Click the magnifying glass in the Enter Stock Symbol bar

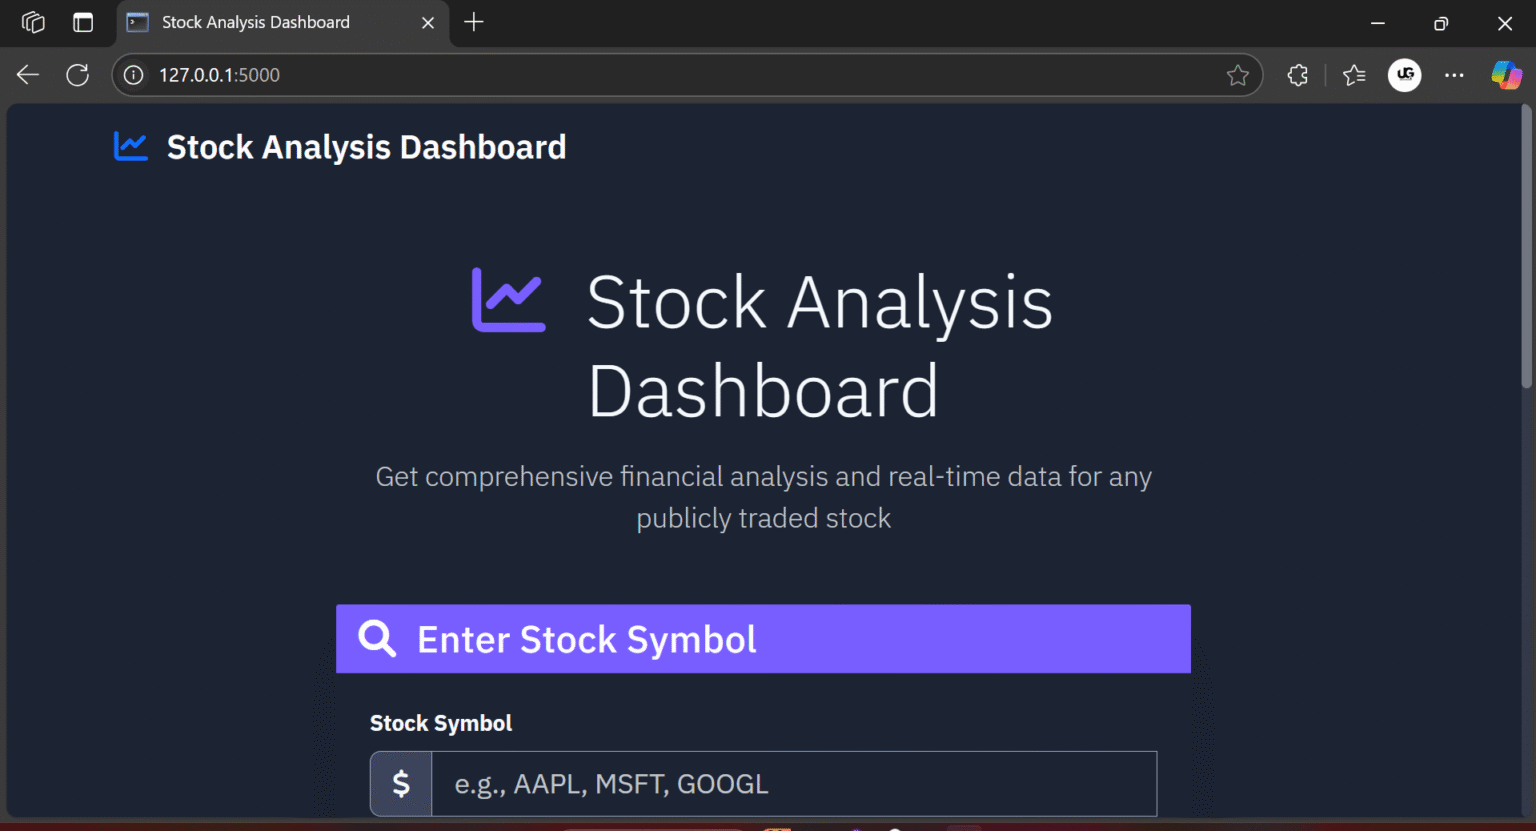click(377, 638)
